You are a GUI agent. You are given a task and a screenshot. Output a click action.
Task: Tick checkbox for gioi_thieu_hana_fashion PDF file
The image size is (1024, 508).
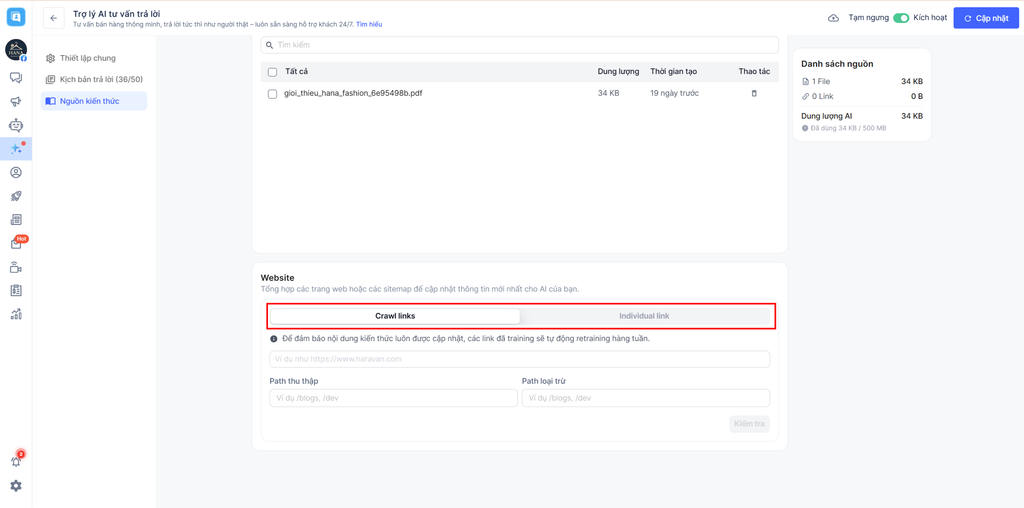272,94
